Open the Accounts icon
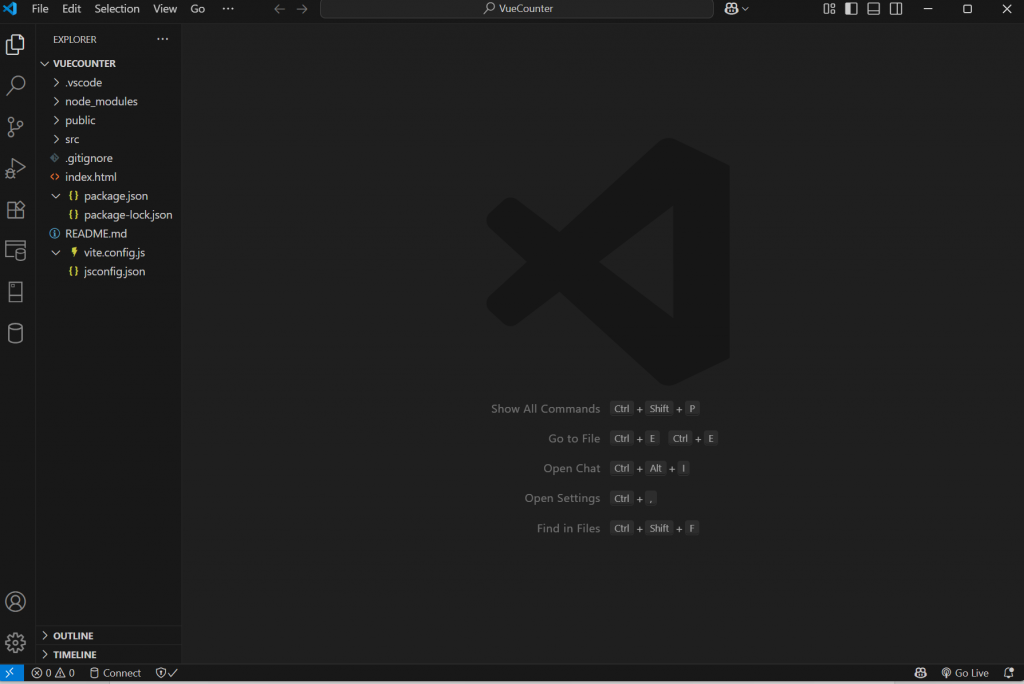 click(16, 602)
